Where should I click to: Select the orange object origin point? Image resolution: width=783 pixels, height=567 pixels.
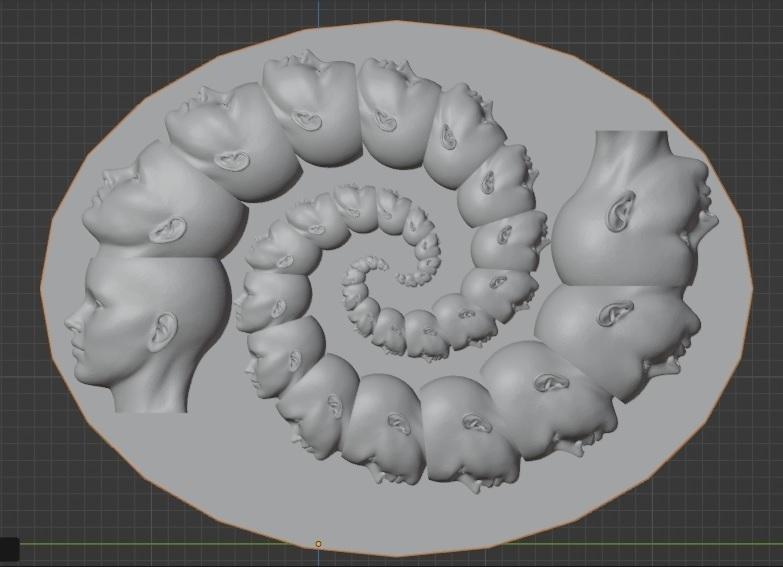pyautogui.click(x=318, y=544)
